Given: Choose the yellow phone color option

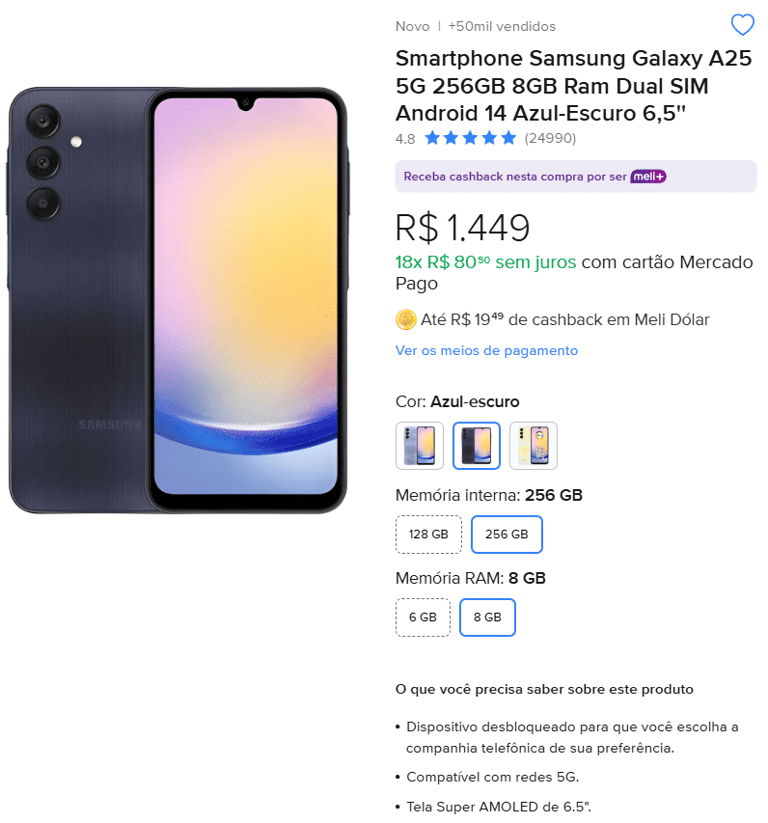Looking at the screenshot, I should [533, 446].
